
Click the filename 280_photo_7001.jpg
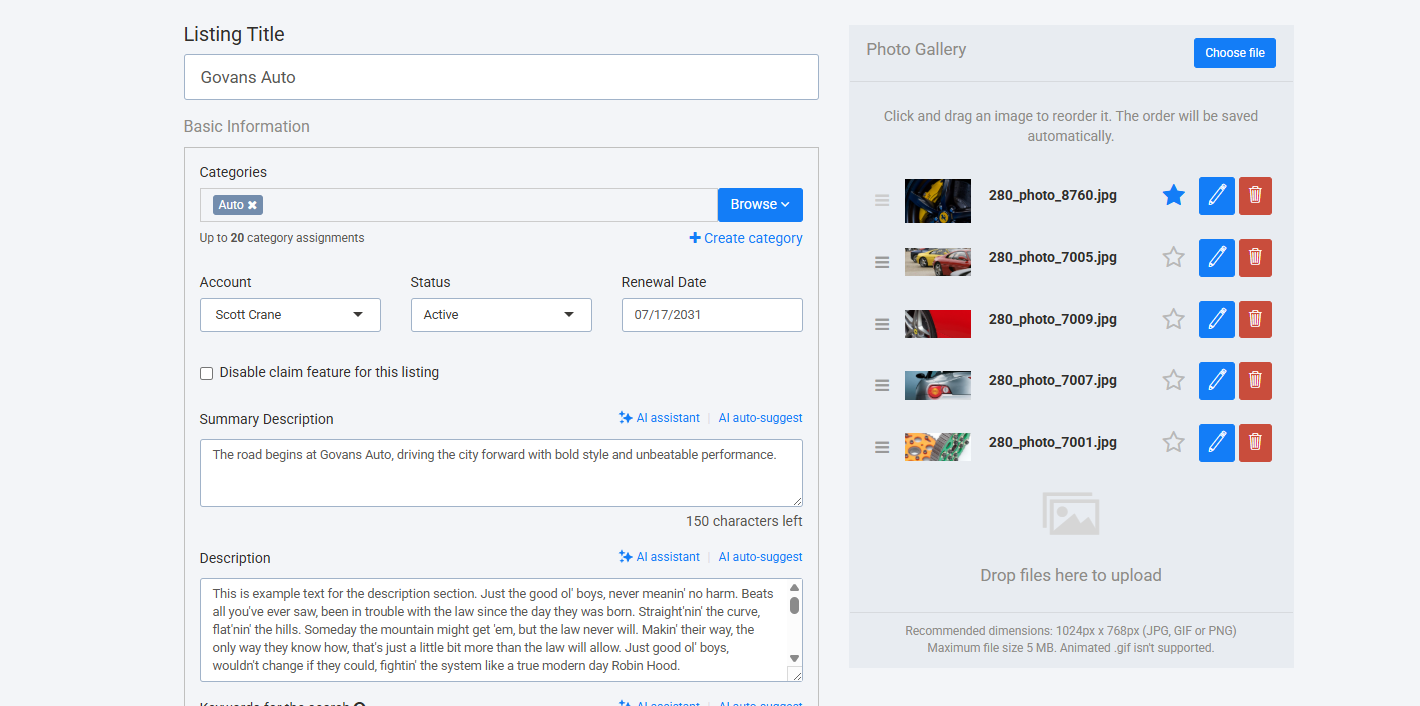tap(1053, 443)
